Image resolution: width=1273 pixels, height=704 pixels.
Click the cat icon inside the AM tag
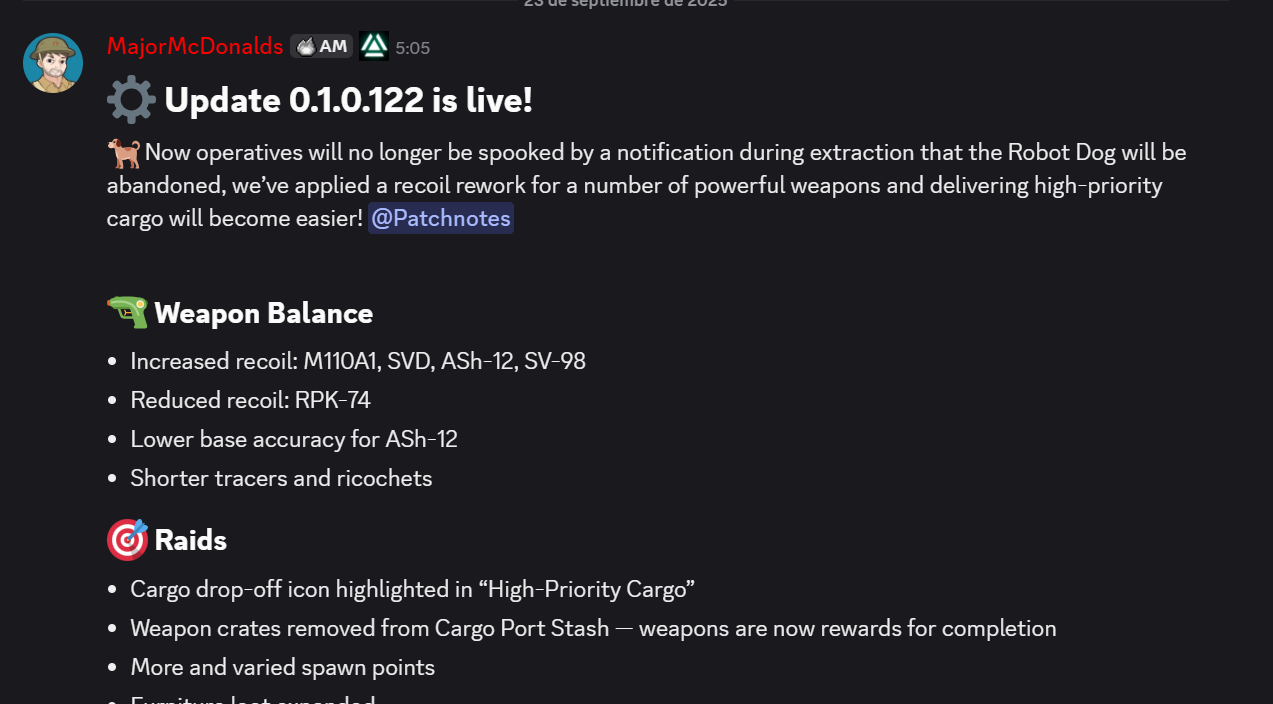click(306, 46)
